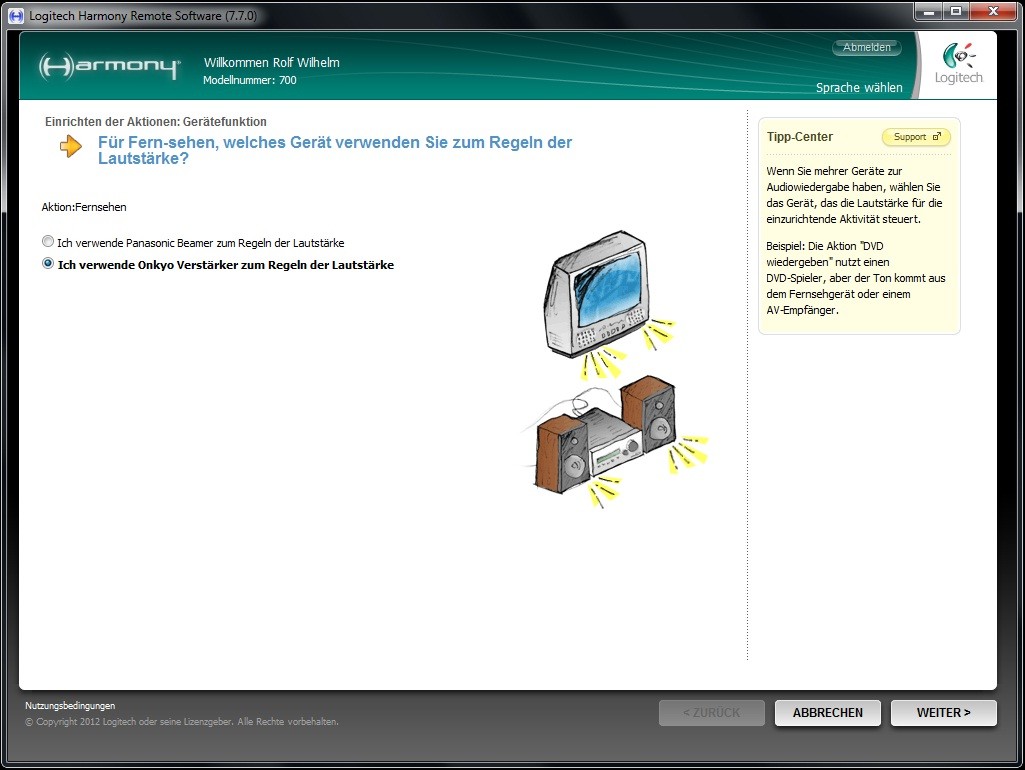Click 'Wenn Sie mehrer Geräte' tip paragraph

click(854, 195)
